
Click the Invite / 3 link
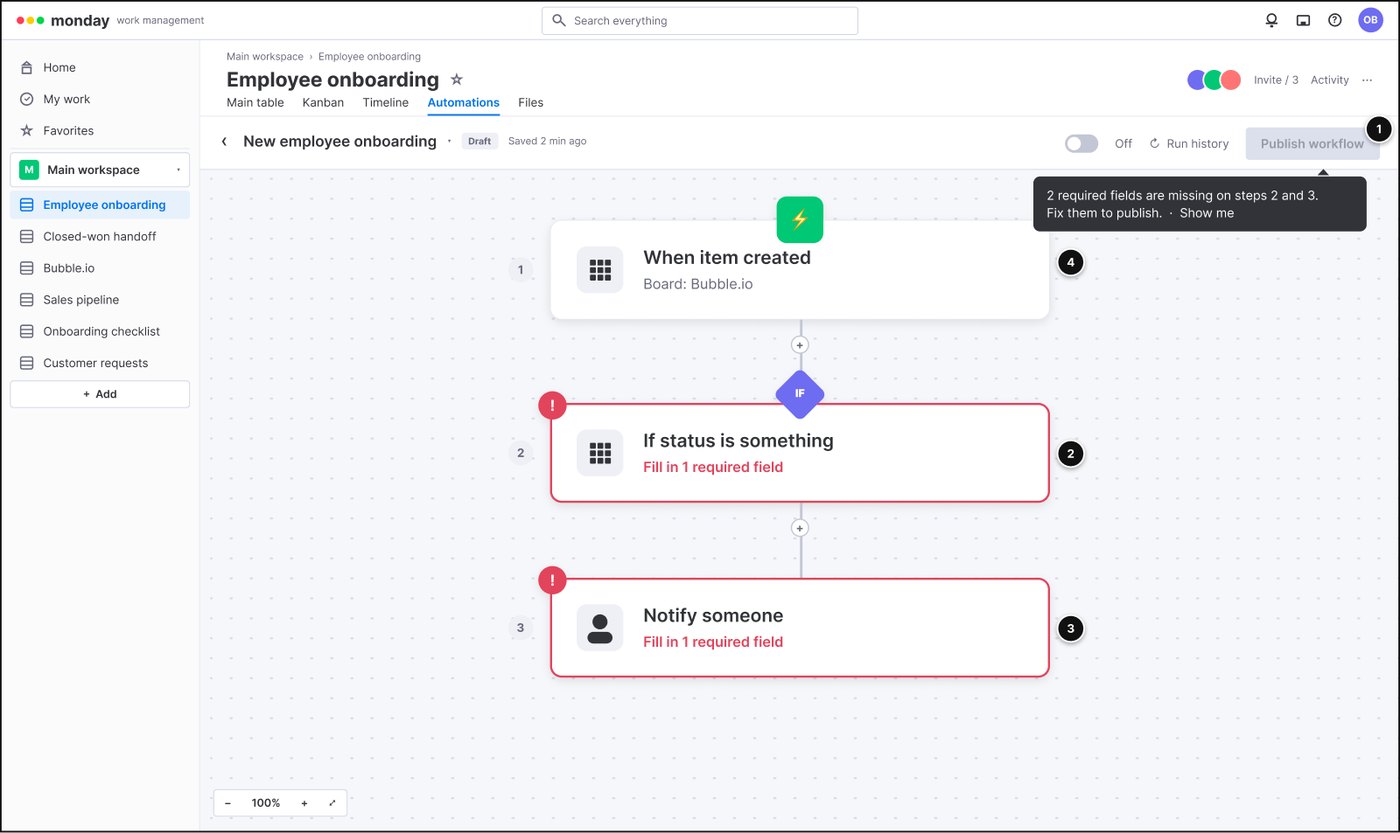click(1276, 80)
